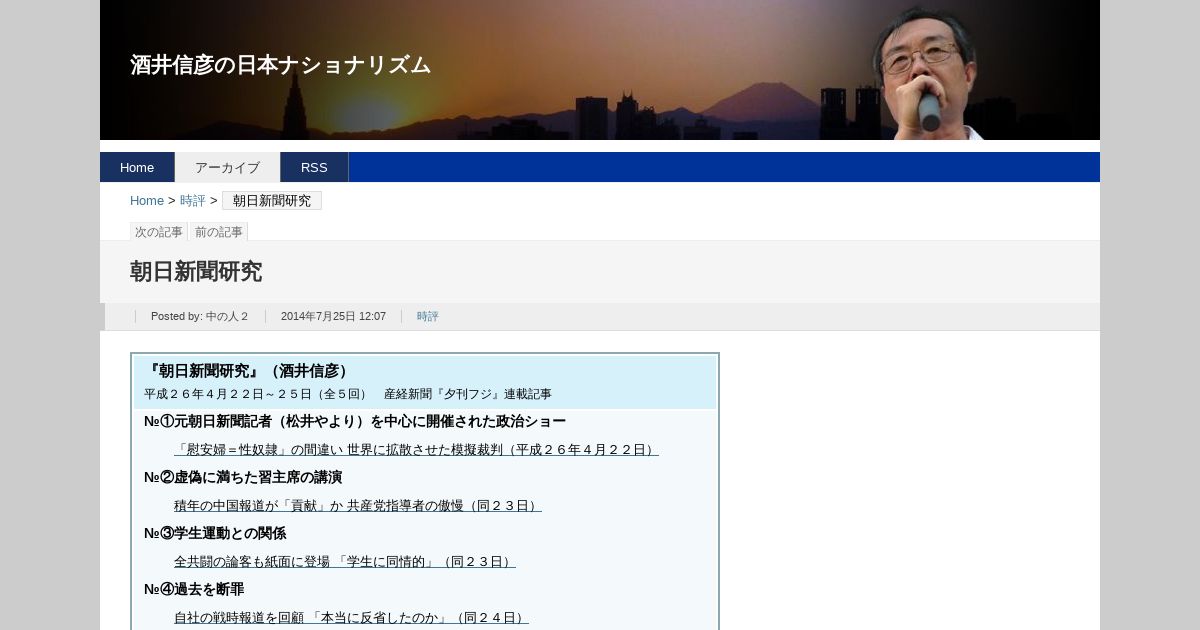Click heading №②虚偽に満ちた習主席の講演

click(x=243, y=477)
